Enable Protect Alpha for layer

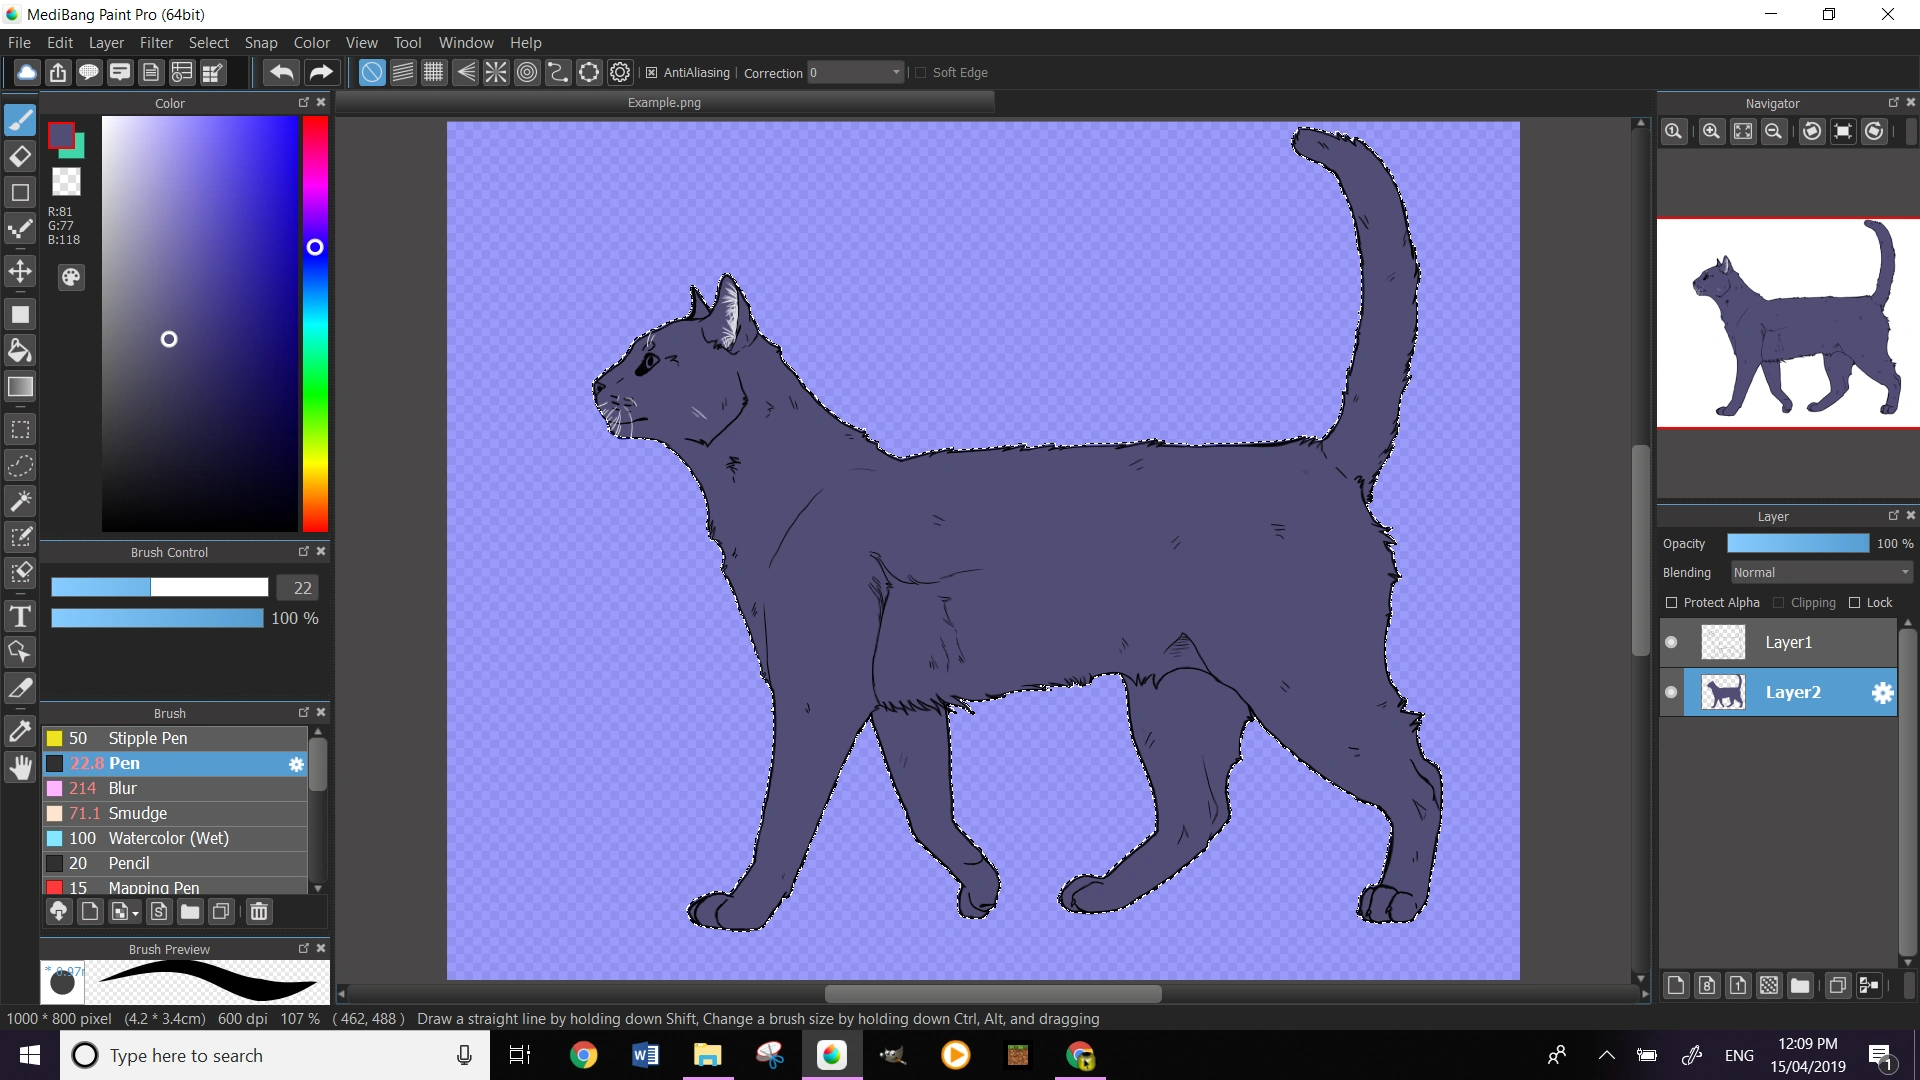click(1671, 603)
